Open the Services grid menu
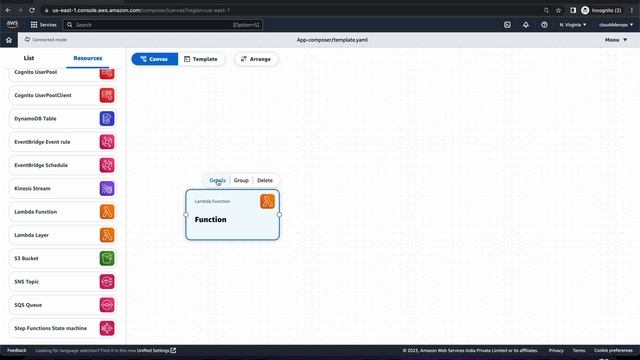 click(x=44, y=24)
